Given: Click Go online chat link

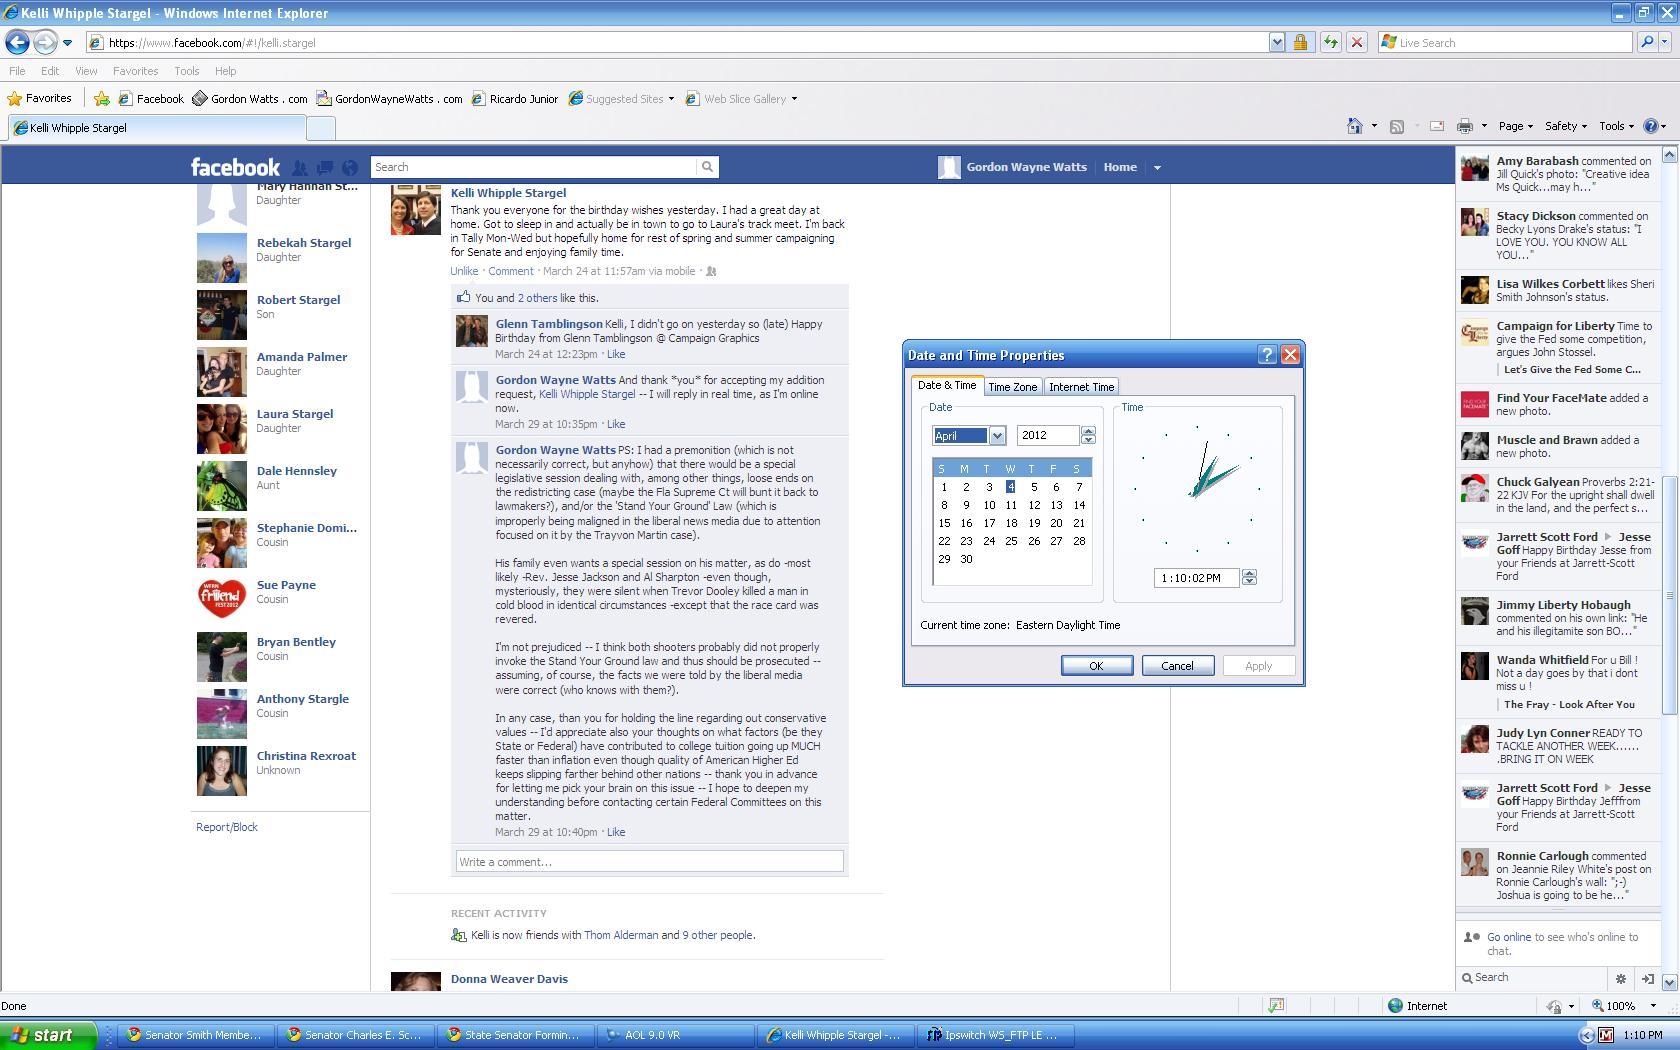Looking at the screenshot, I should [x=1509, y=937].
